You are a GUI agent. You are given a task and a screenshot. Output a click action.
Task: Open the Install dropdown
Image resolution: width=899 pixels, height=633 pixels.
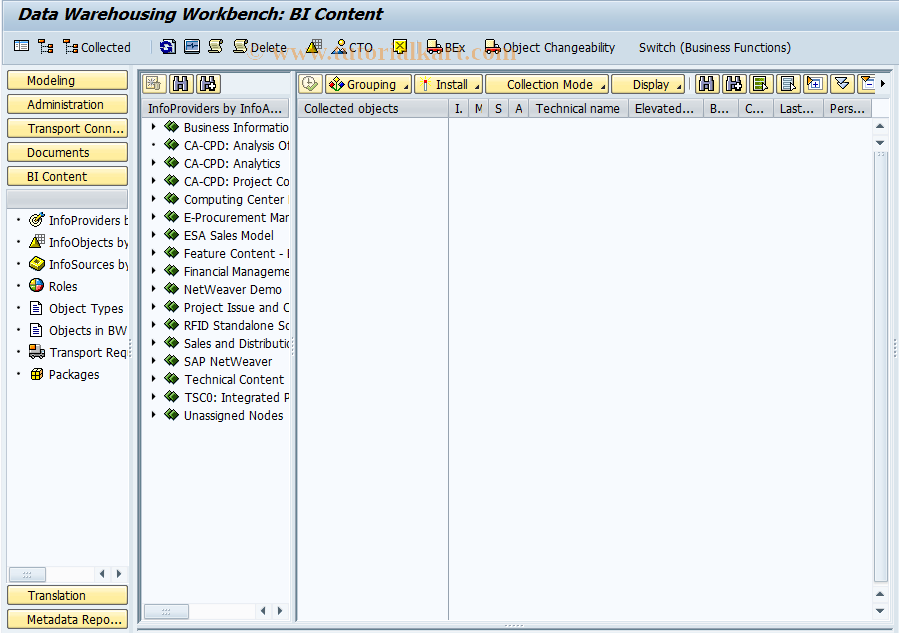[449, 84]
